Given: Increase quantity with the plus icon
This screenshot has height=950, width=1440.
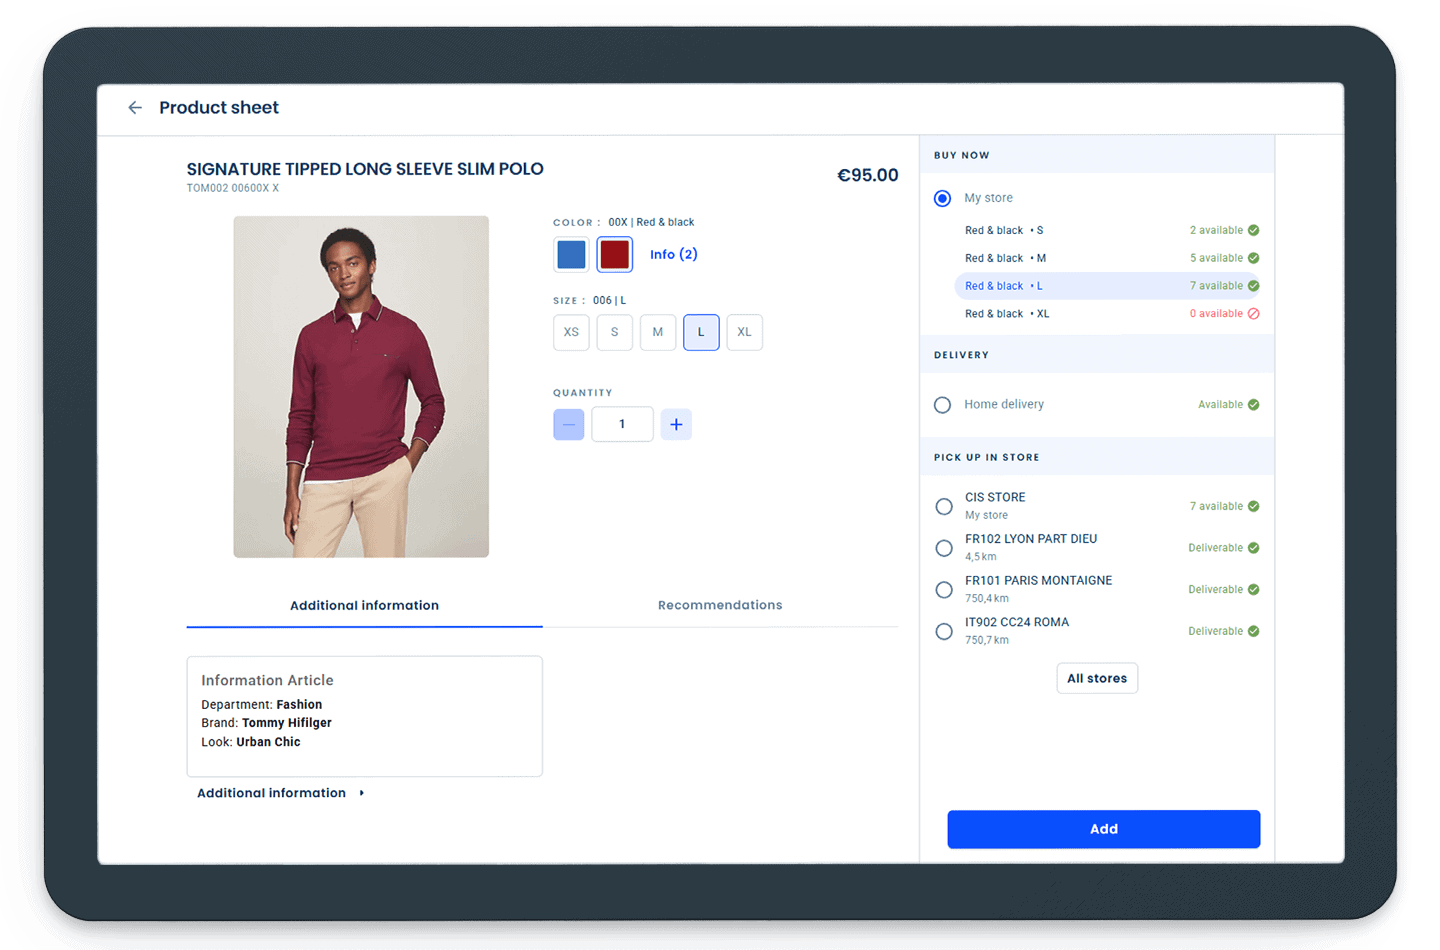Looking at the screenshot, I should coord(676,425).
